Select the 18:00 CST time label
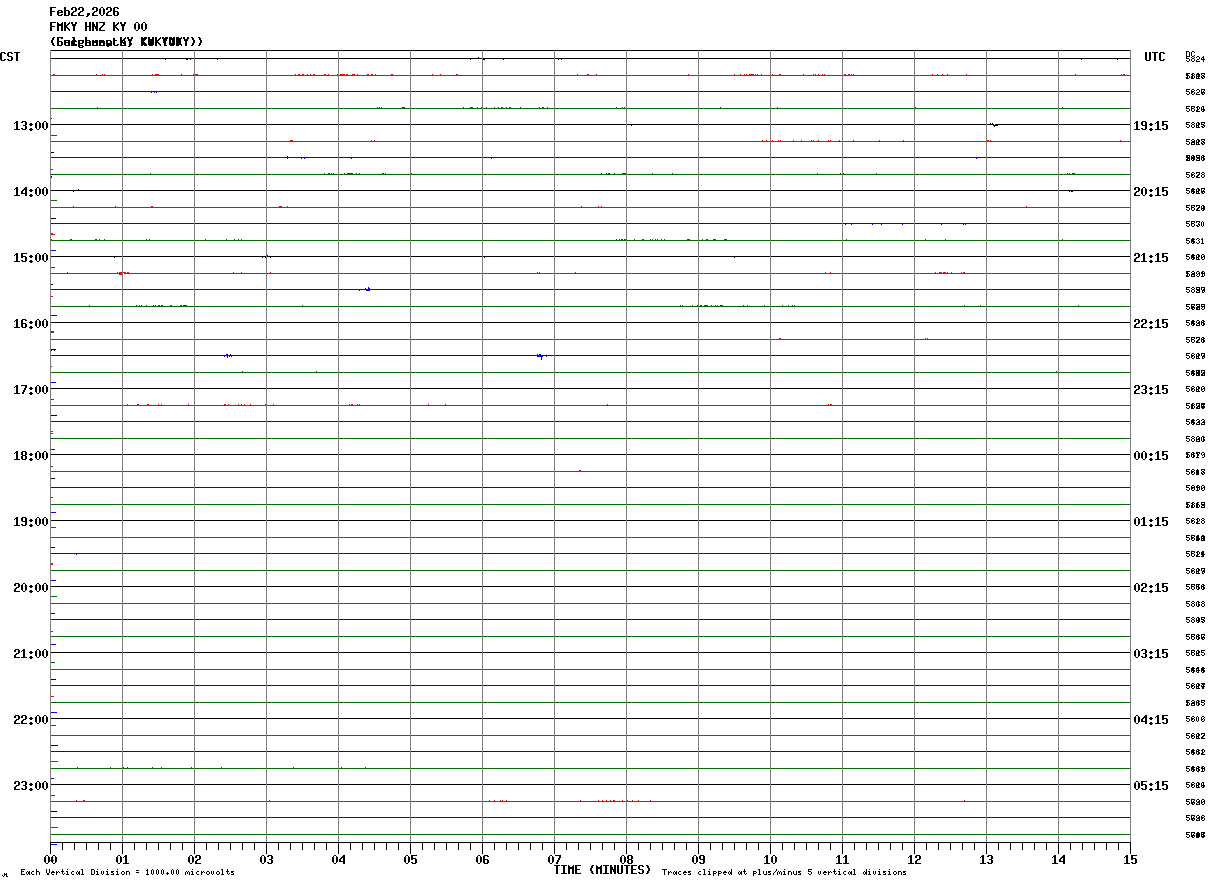This screenshot has height=886, width=1210. 30,456
